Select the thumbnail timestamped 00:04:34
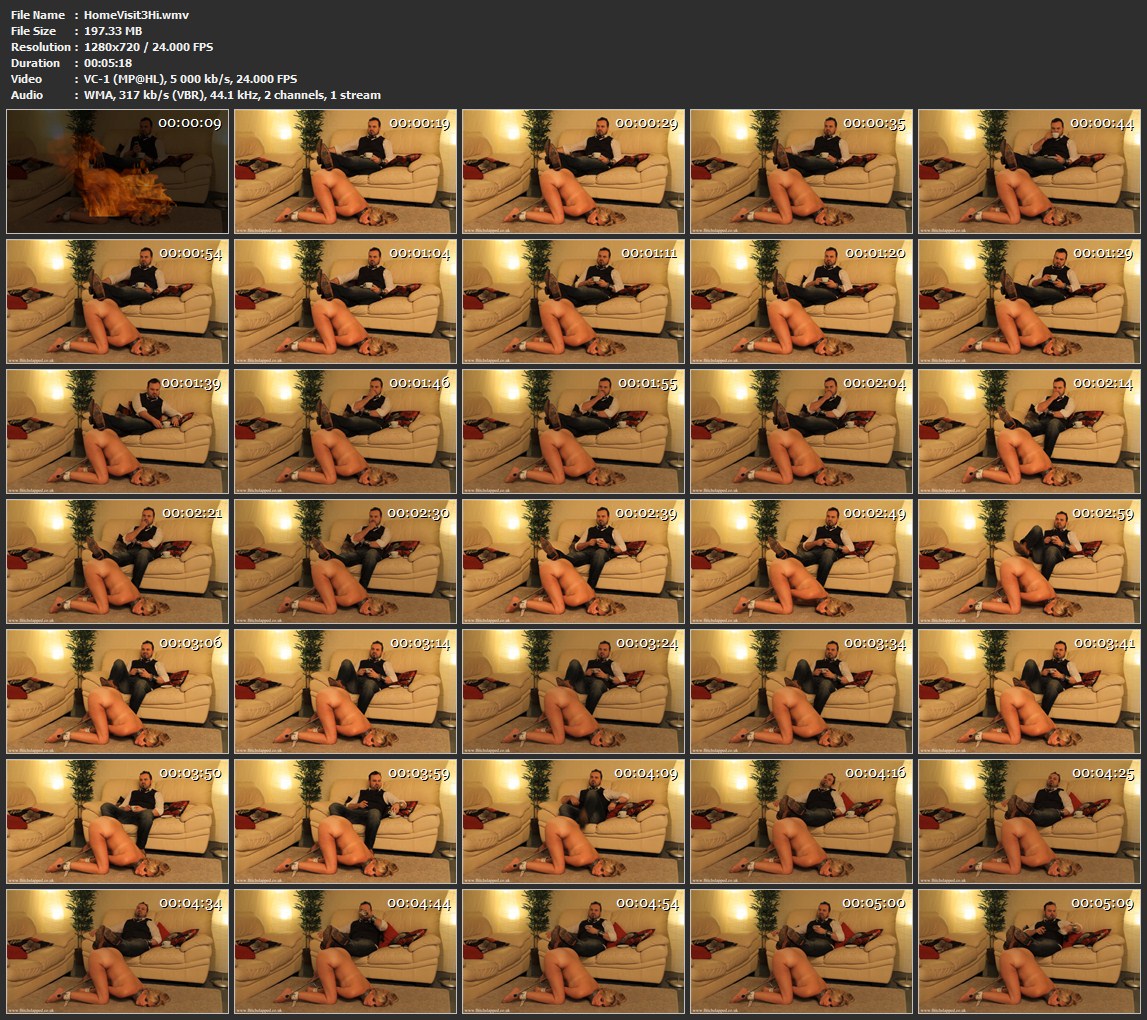Image resolution: width=1147 pixels, height=1020 pixels. [117, 952]
